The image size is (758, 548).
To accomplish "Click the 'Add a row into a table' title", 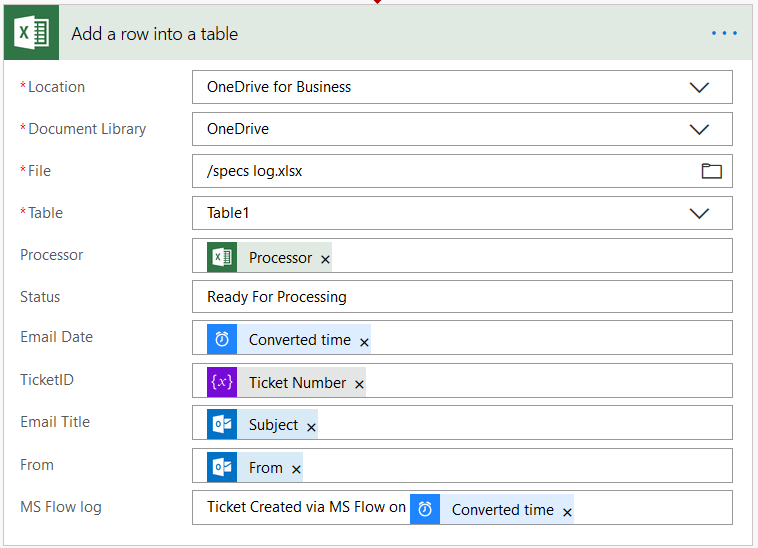I will click(x=155, y=34).
